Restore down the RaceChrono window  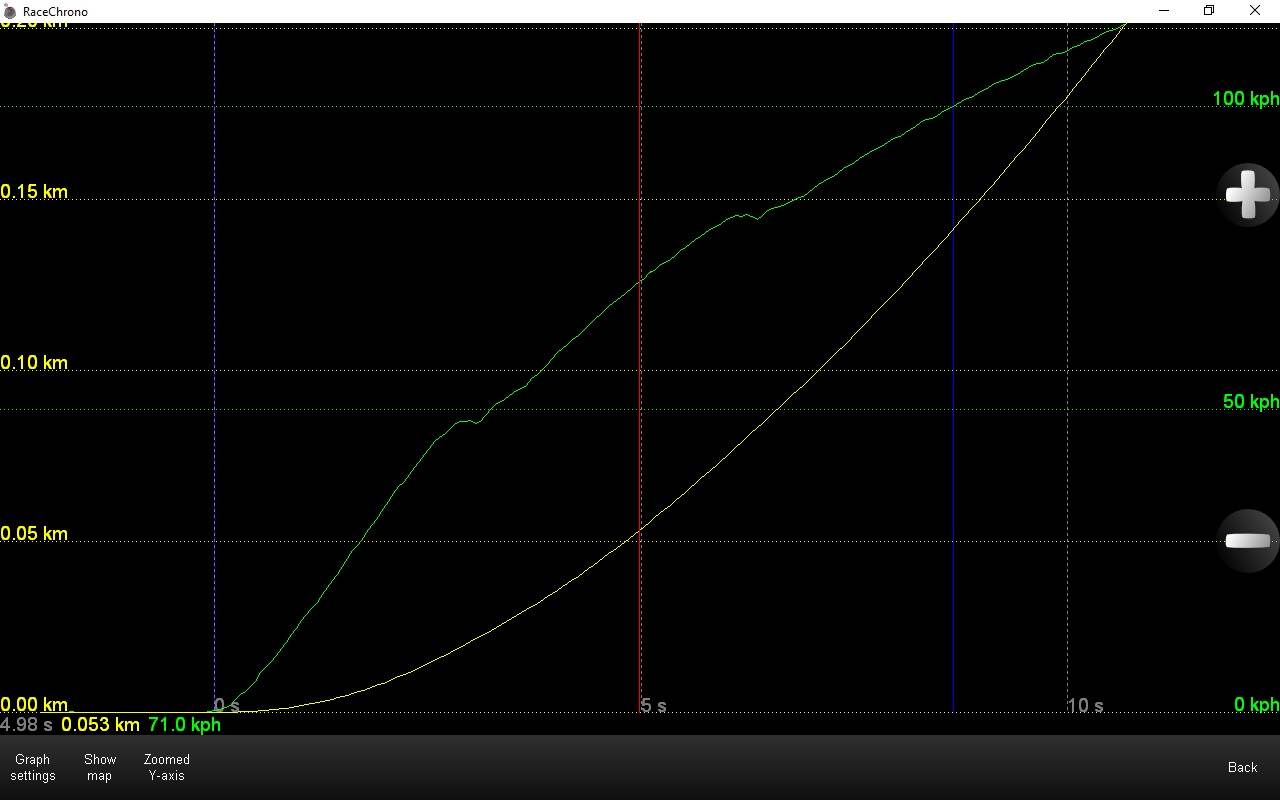(1209, 11)
